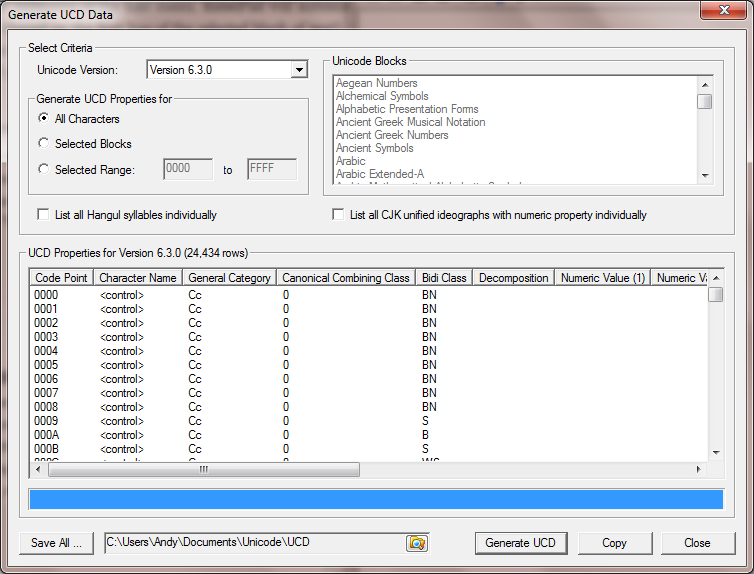Screen dimensions: 754x574
Task: Click the General Category column header
Action: click(x=229, y=278)
